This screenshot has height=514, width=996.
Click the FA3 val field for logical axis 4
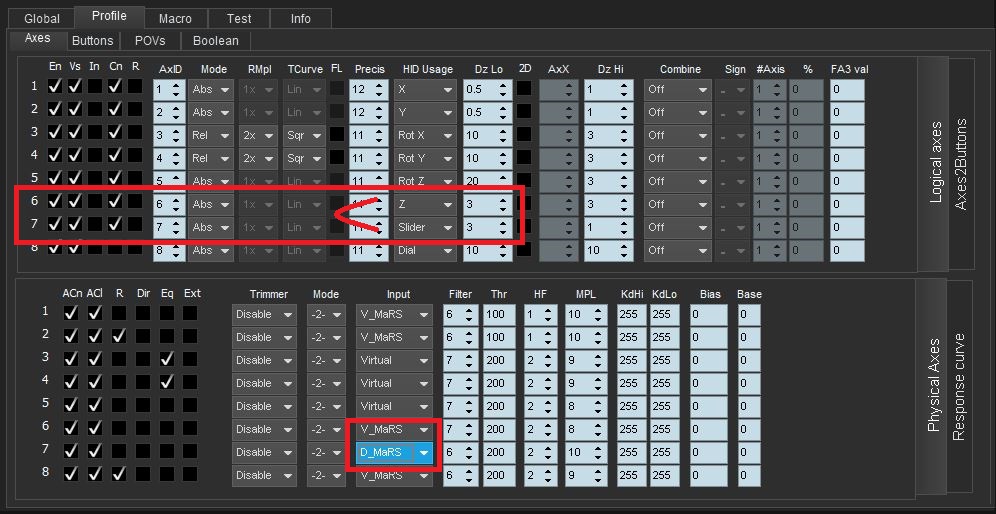(846, 158)
